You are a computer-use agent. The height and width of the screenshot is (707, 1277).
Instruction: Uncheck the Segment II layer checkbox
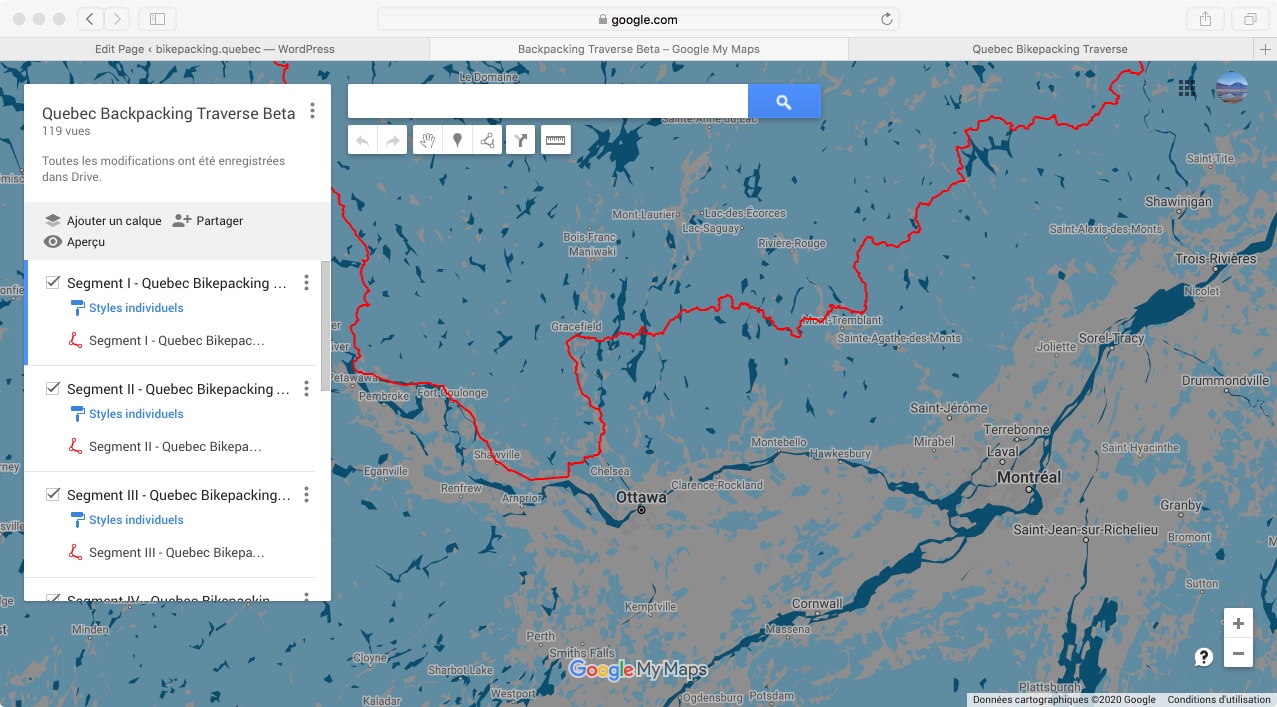53,389
